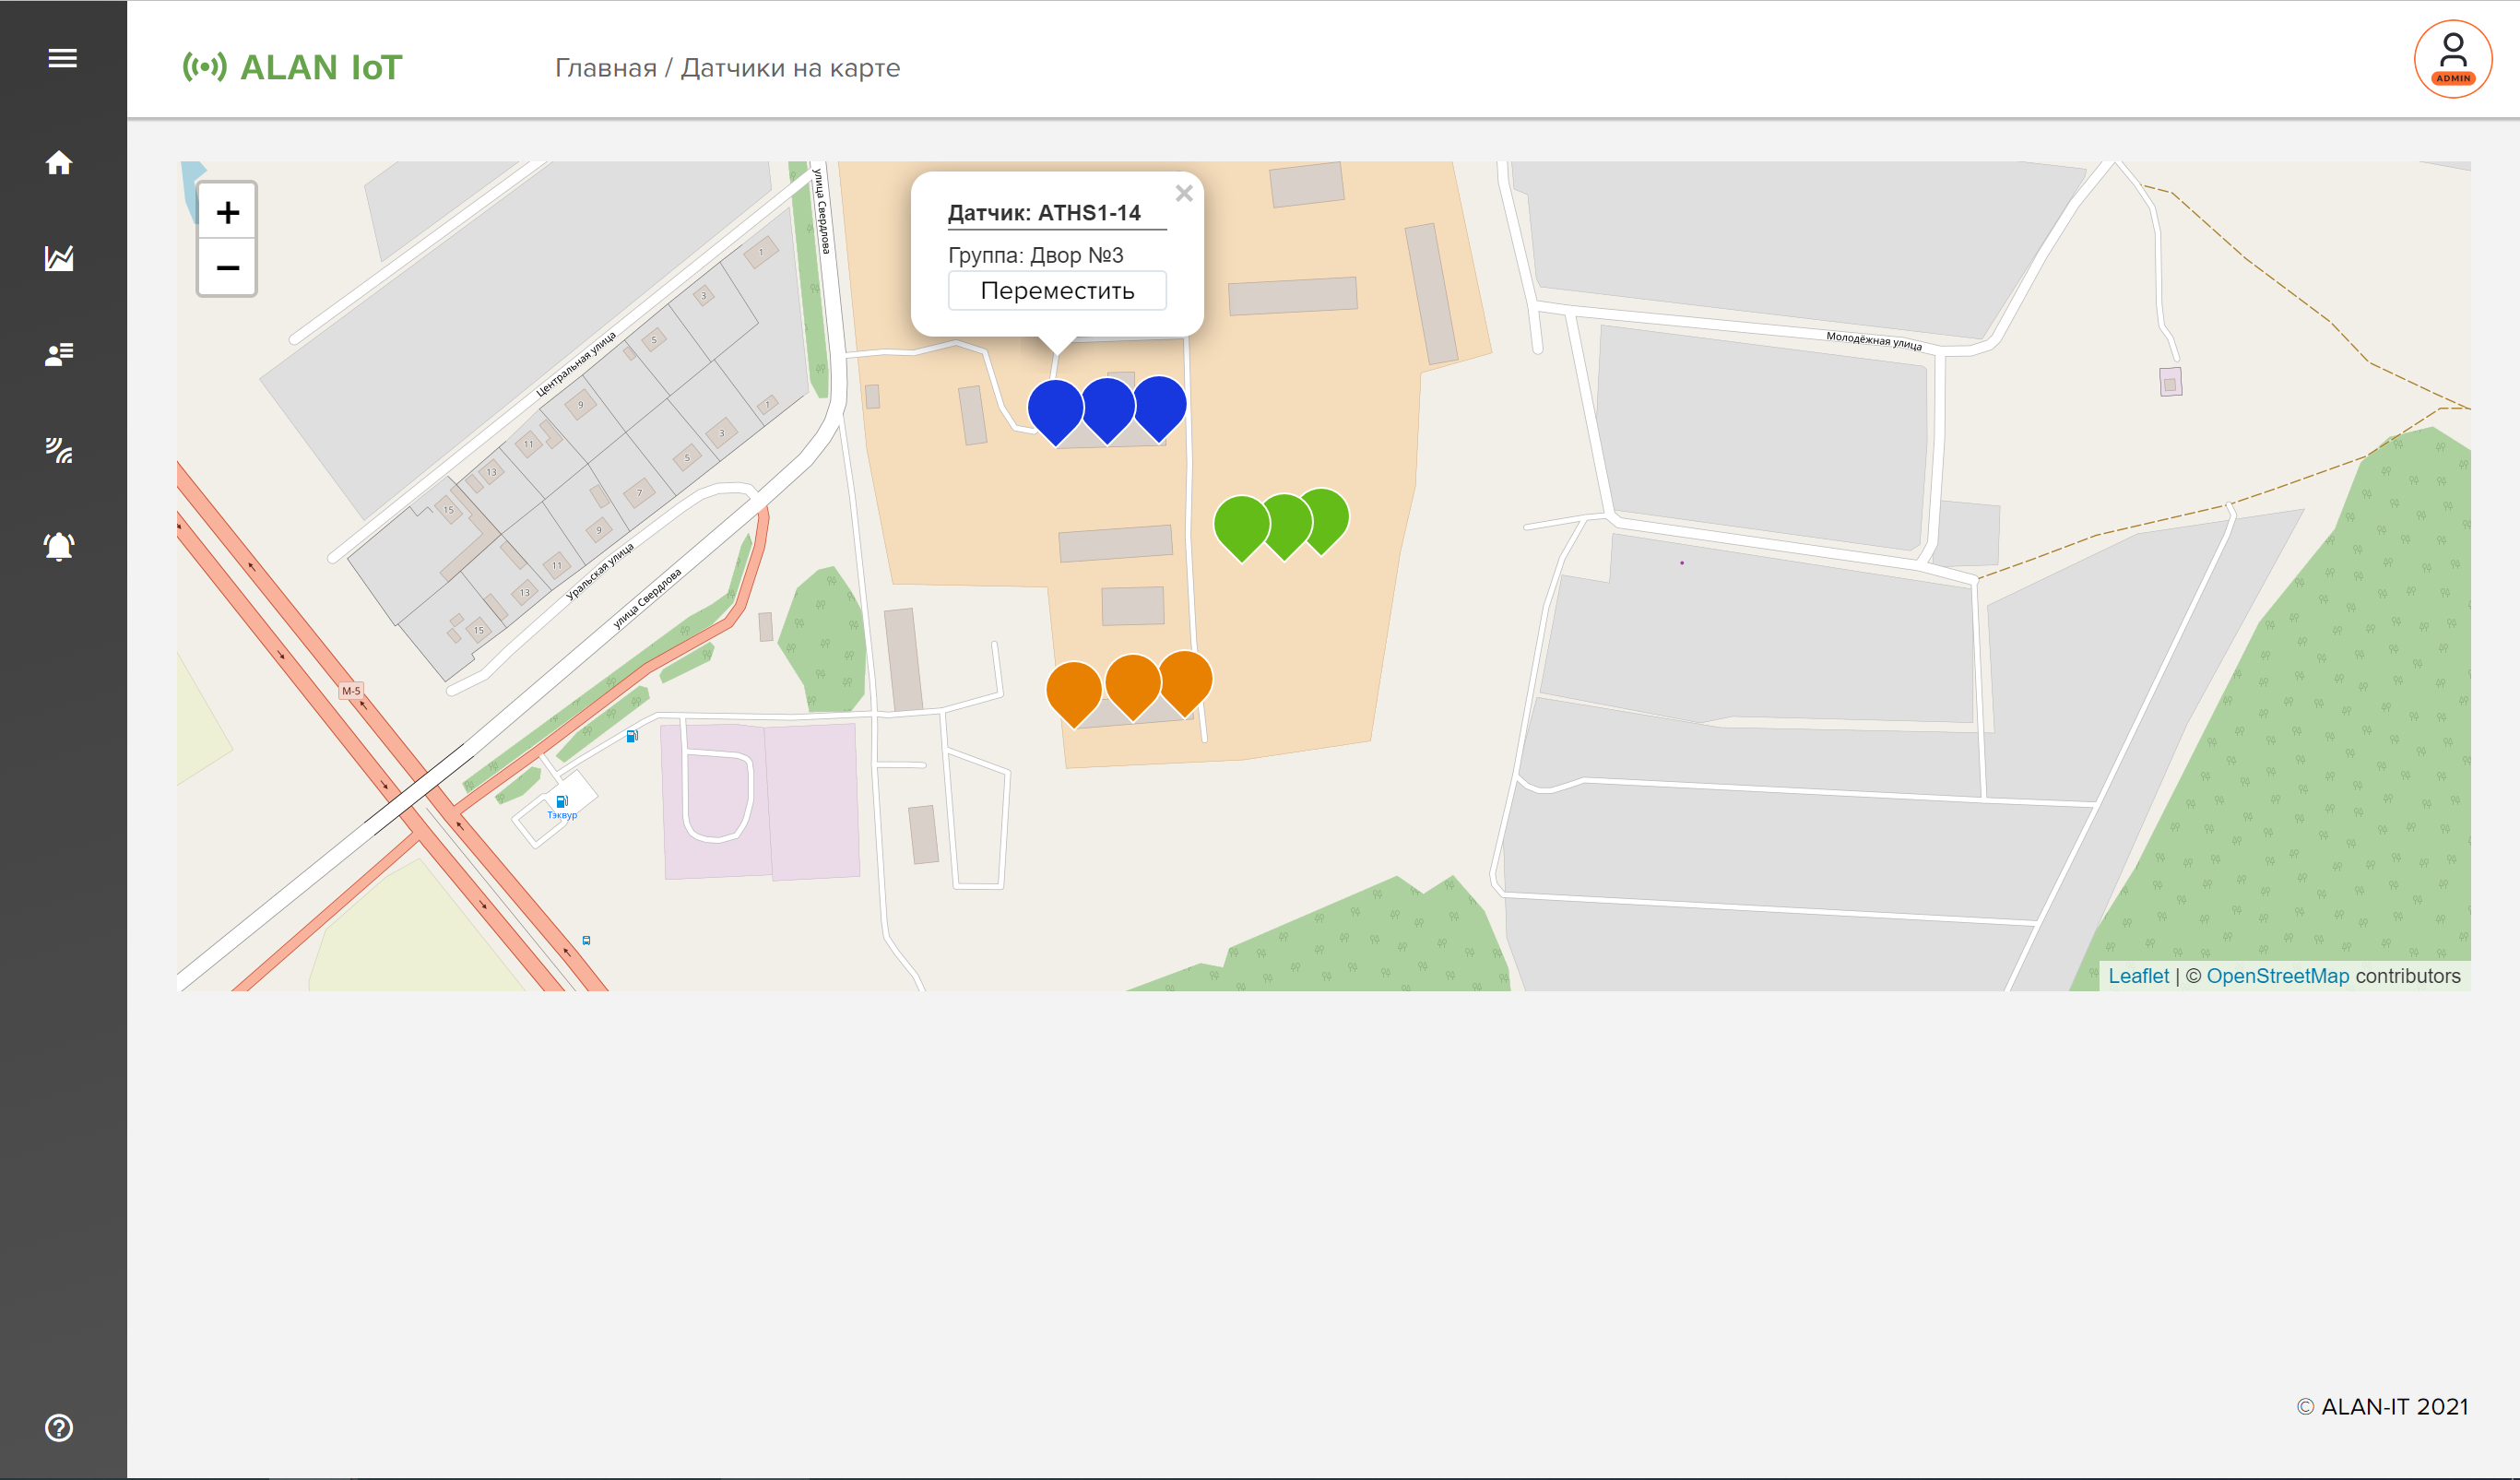Open the users list sidebar icon
Image resolution: width=2520 pixels, height=1480 pixels.
click(59, 354)
